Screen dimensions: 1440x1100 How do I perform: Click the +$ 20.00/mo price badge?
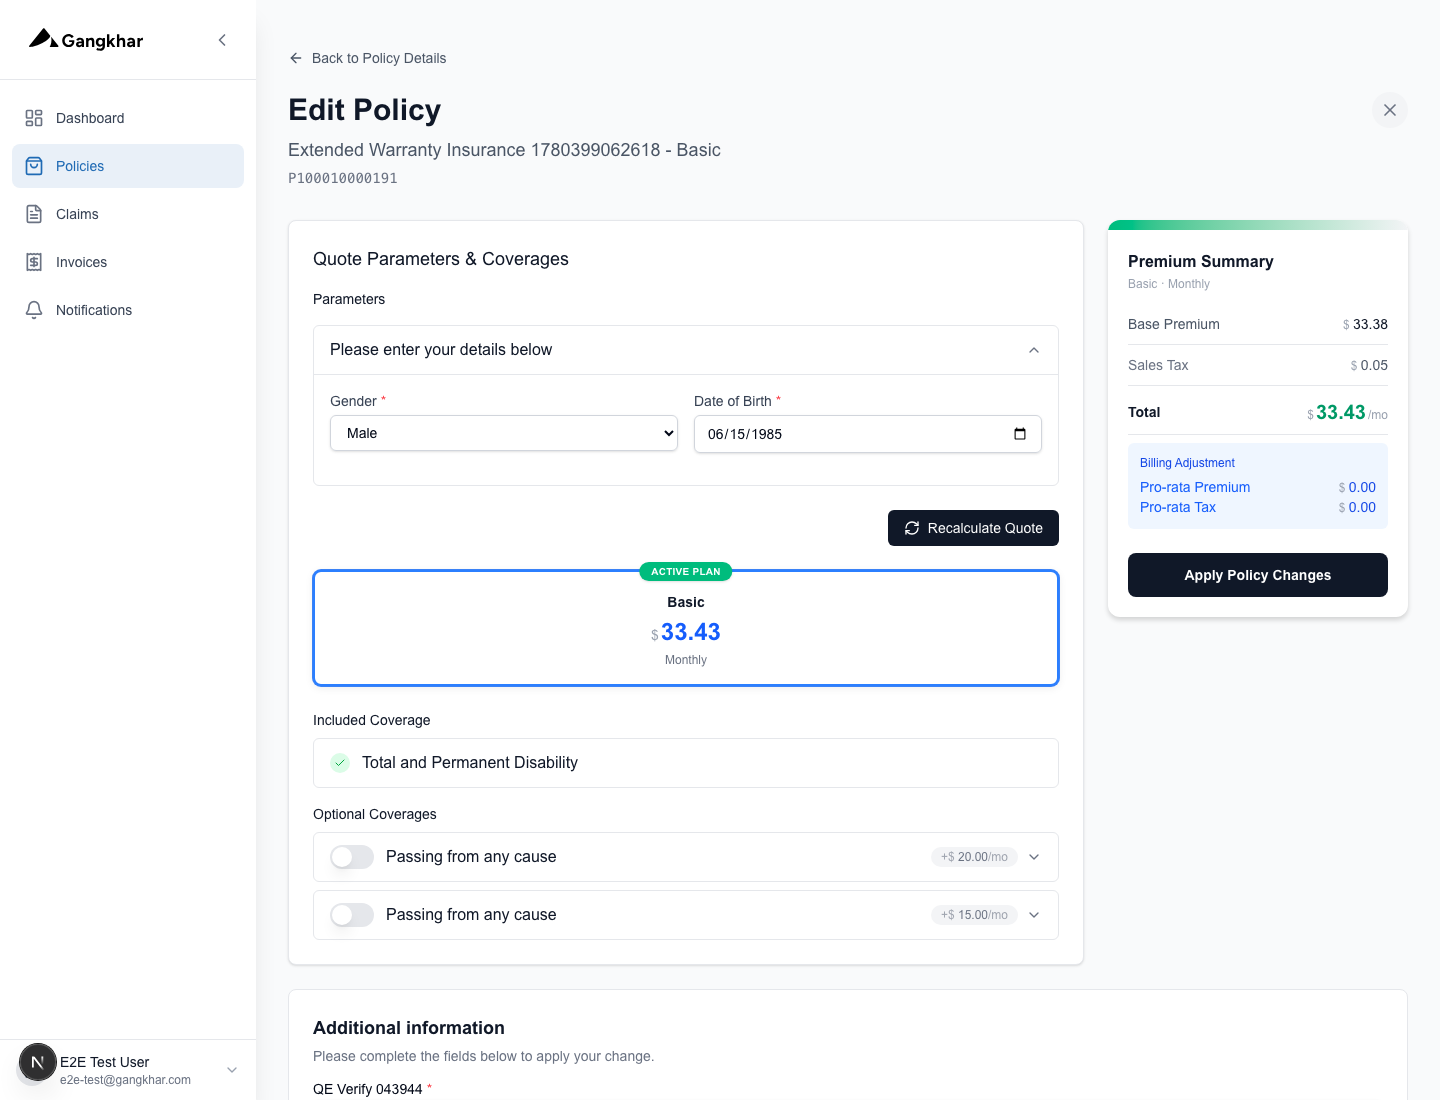pos(974,857)
